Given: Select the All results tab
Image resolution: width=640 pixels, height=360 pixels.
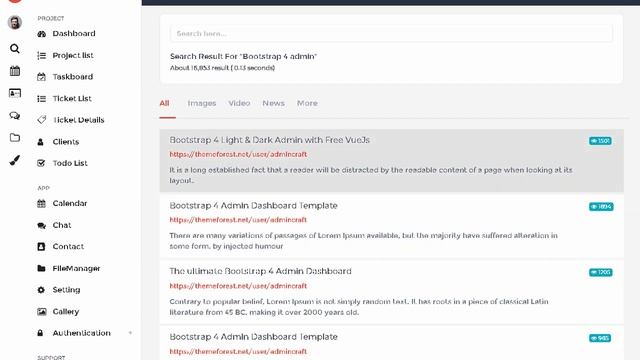Looking at the screenshot, I should point(164,103).
